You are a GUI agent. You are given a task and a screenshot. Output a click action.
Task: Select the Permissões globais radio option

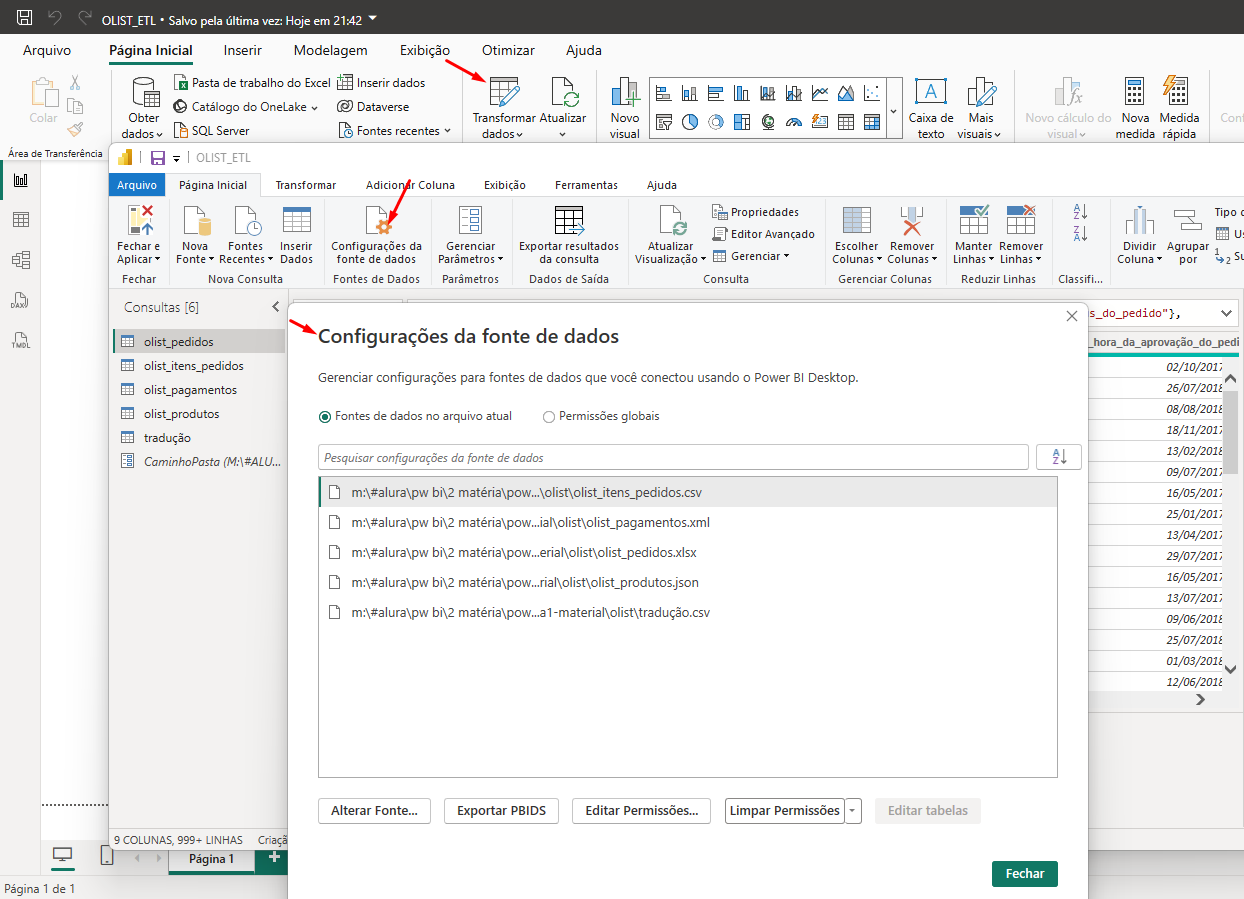pos(601,416)
